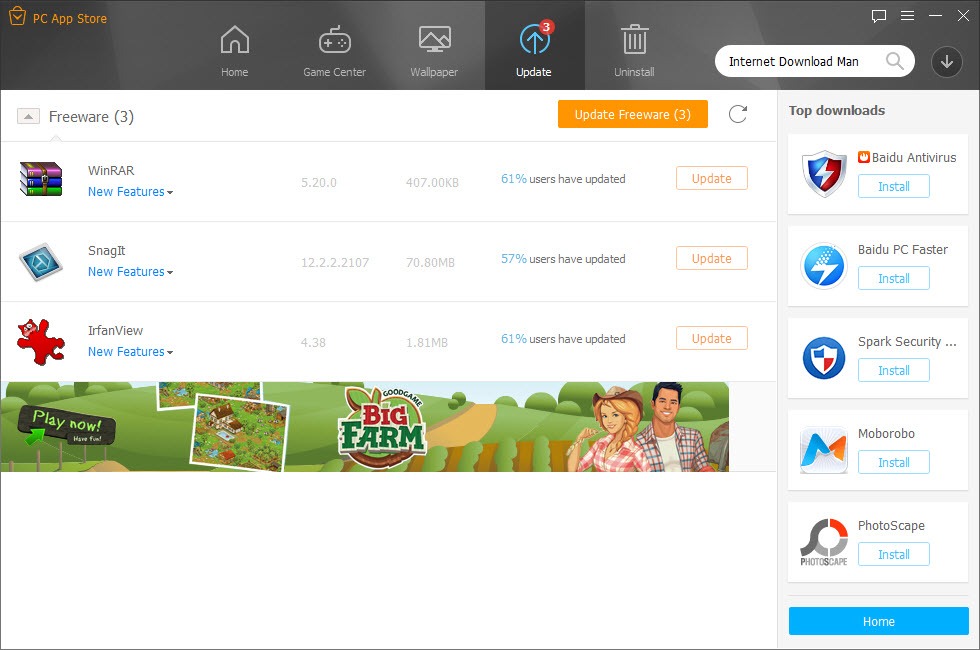Click the SnagIt name label
980x650 pixels.
107,251
